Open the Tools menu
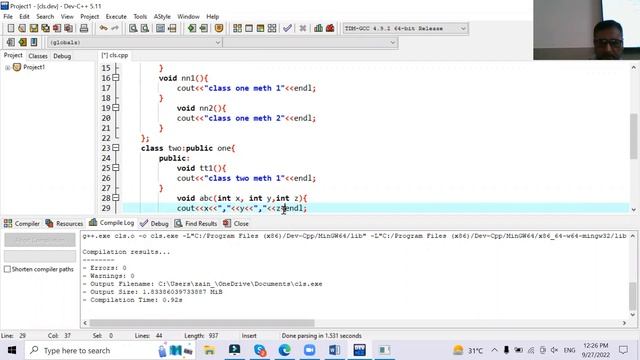Image resolution: width=640 pixels, height=360 pixels. [x=140, y=17]
